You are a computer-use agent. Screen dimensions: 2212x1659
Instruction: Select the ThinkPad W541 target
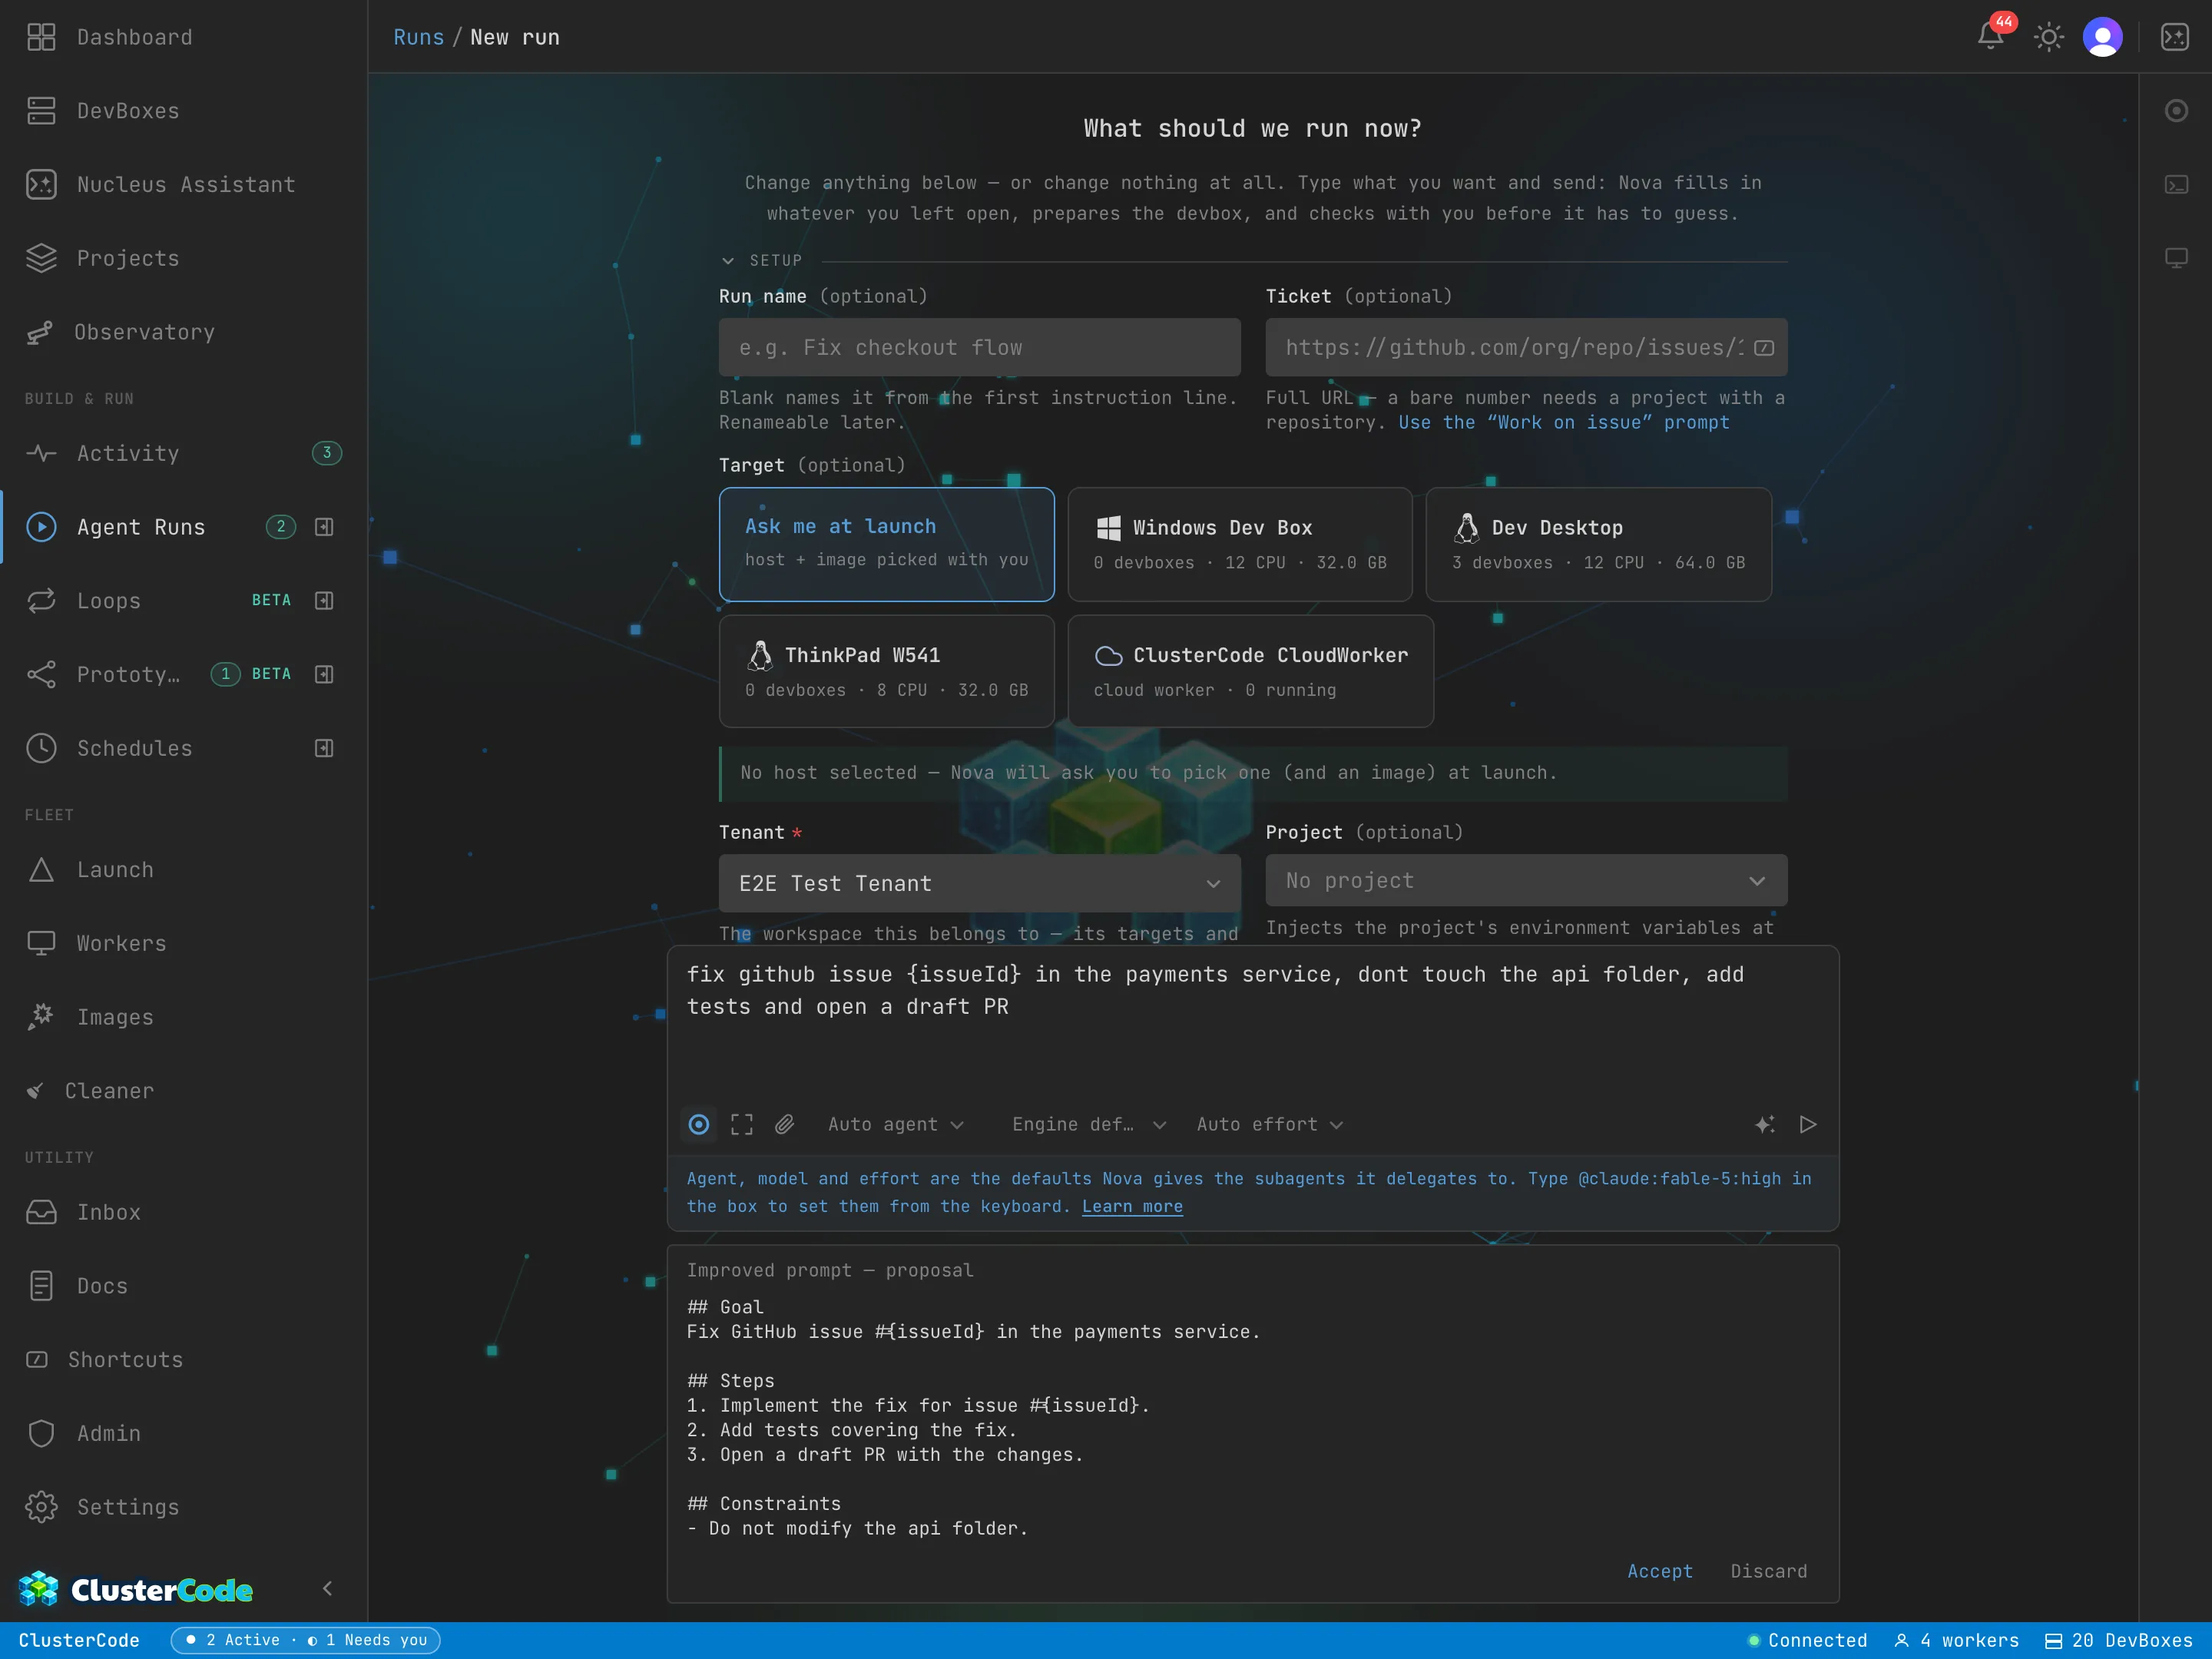[886, 671]
